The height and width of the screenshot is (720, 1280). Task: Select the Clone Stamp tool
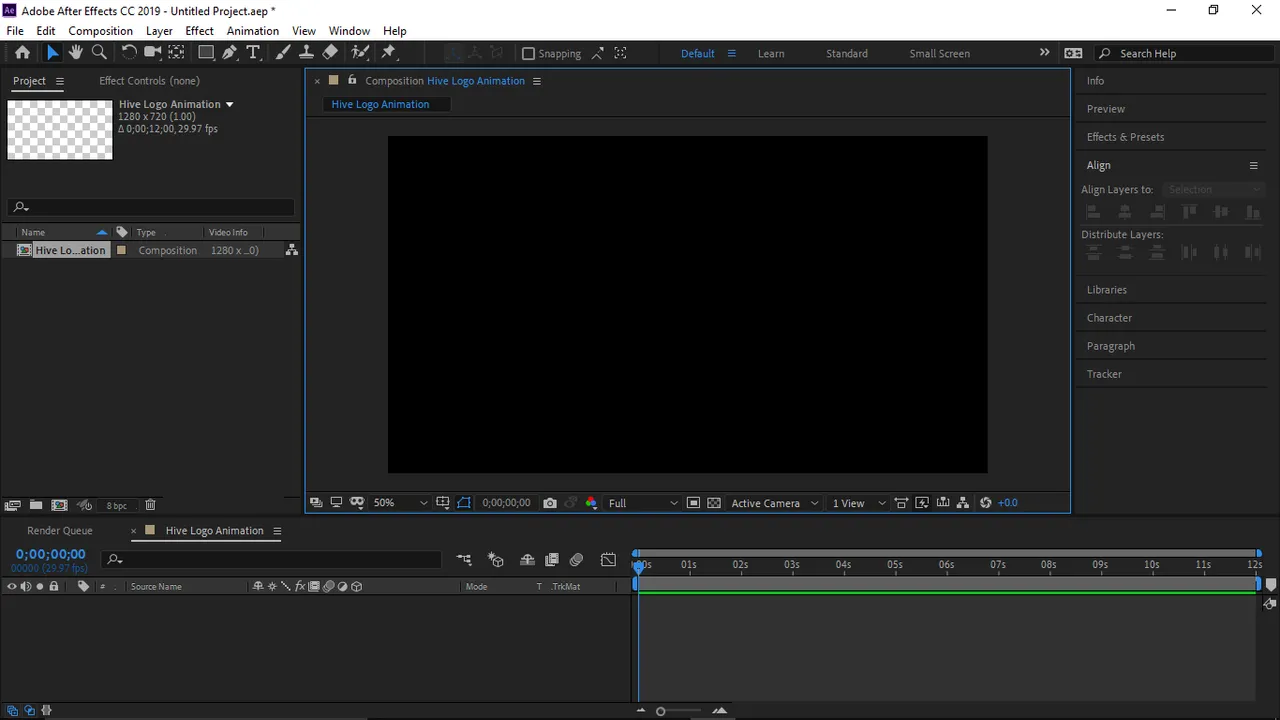[306, 53]
